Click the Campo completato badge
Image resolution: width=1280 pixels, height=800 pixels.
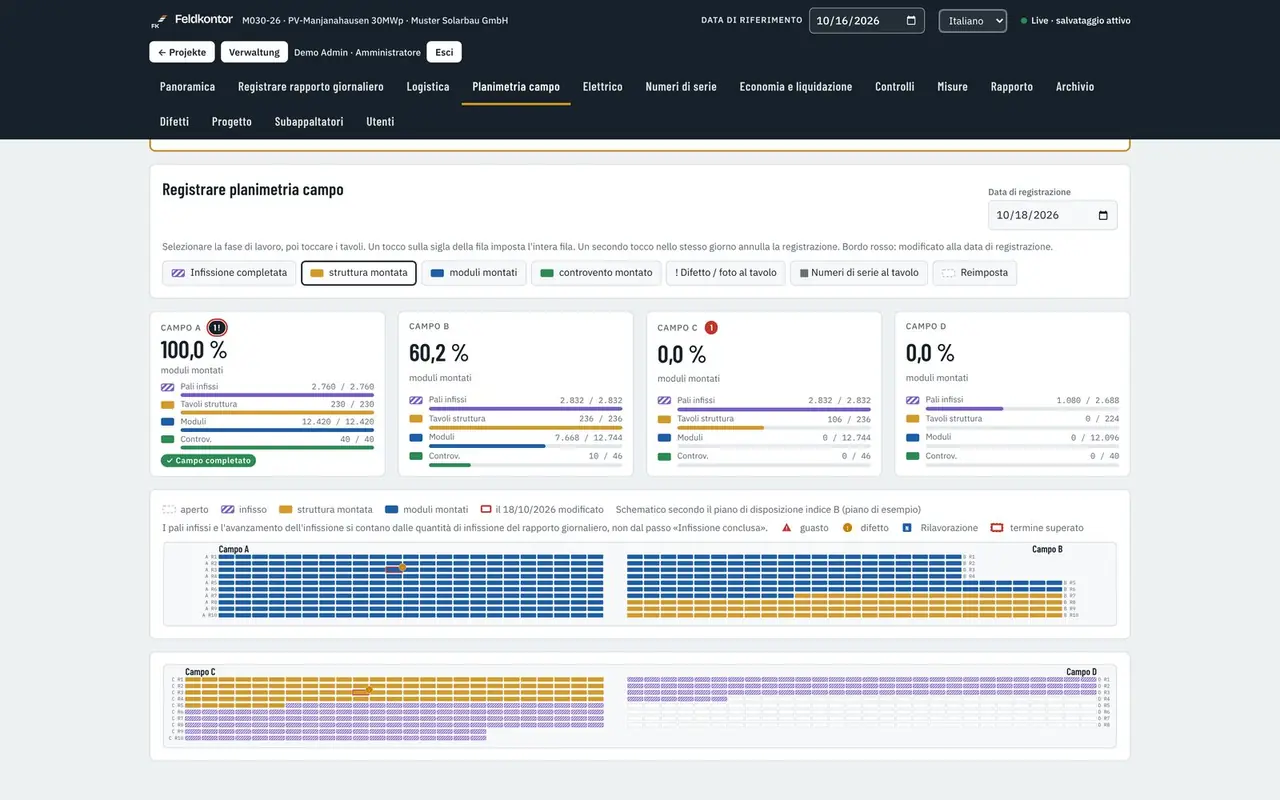click(x=208, y=461)
